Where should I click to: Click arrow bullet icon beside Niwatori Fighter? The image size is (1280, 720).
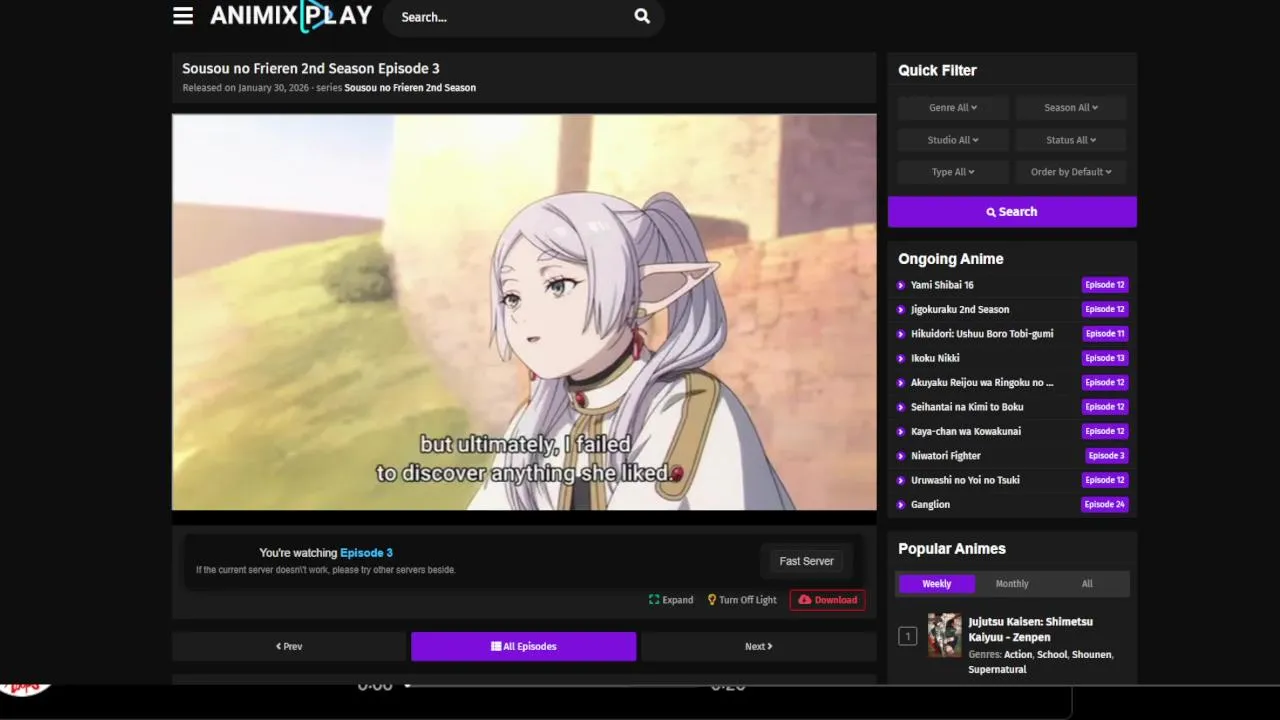901,456
